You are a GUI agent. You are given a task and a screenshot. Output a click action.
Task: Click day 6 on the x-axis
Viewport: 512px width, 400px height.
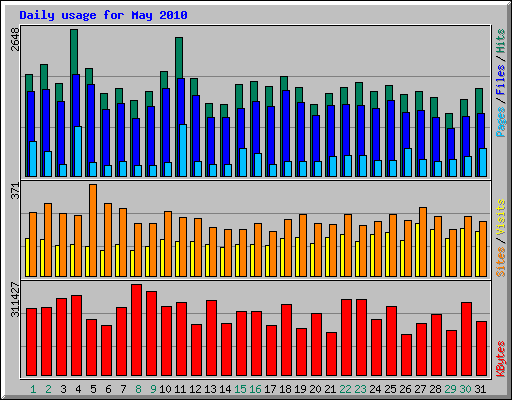click(x=108, y=389)
